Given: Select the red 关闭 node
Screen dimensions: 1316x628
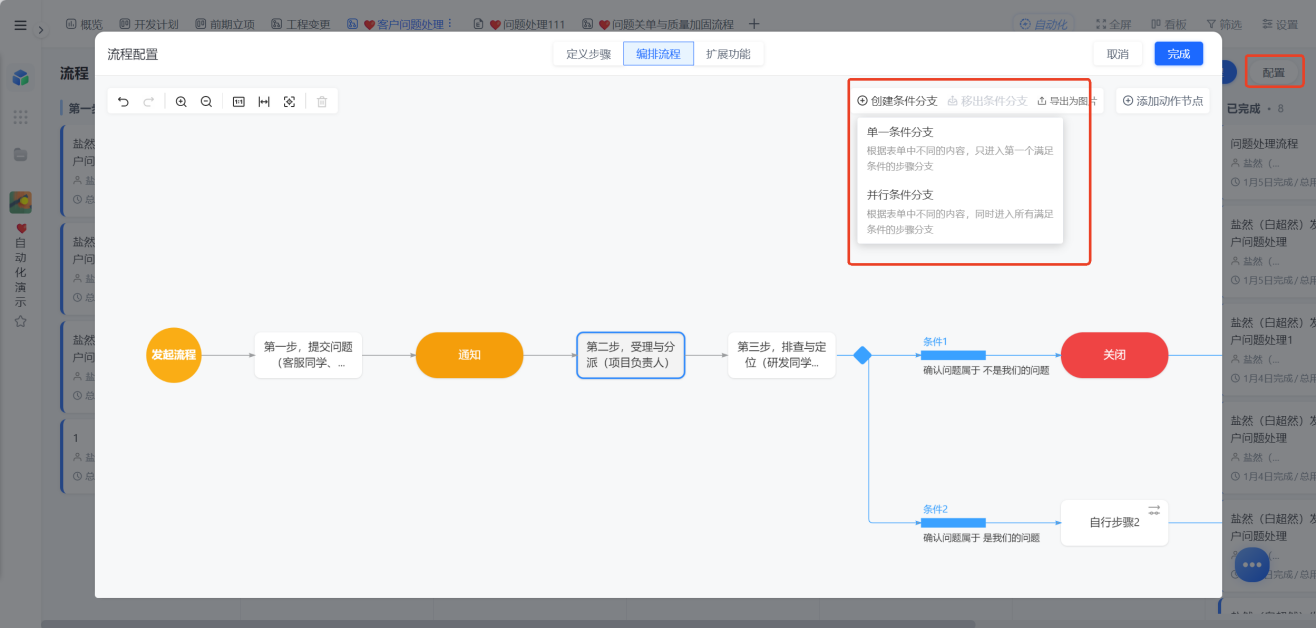Looking at the screenshot, I should tap(1114, 355).
